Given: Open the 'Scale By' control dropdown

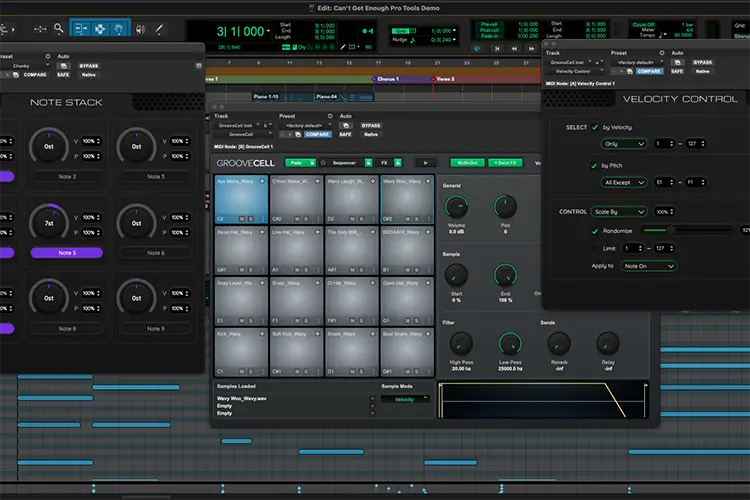Looking at the screenshot, I should [x=619, y=211].
